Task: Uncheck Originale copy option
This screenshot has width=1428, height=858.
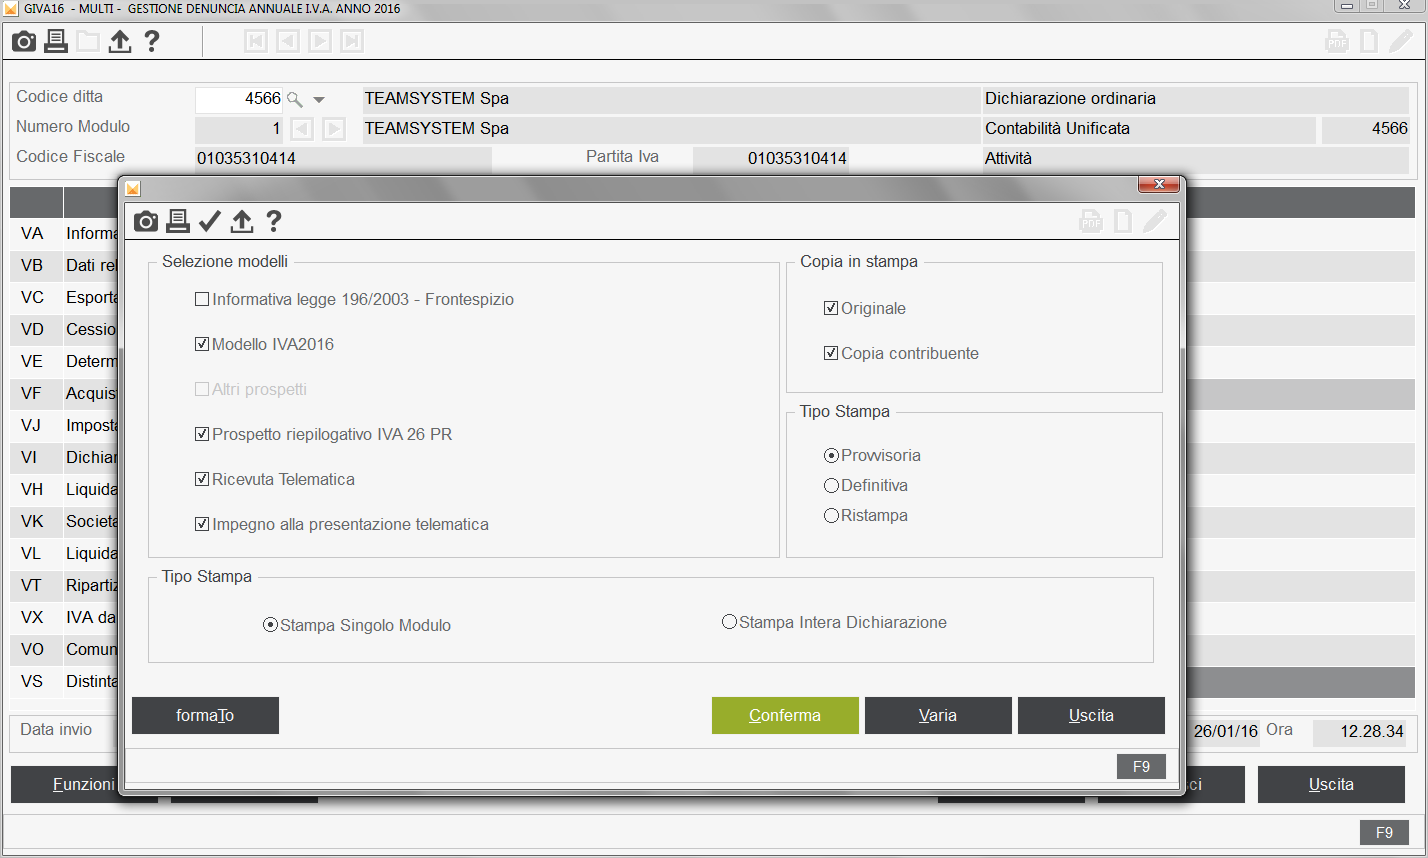Action: coord(831,308)
